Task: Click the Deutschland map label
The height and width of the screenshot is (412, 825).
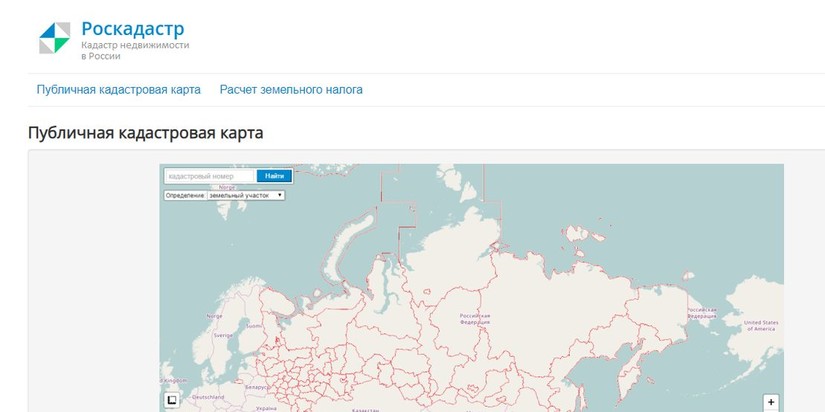Action: (208, 398)
